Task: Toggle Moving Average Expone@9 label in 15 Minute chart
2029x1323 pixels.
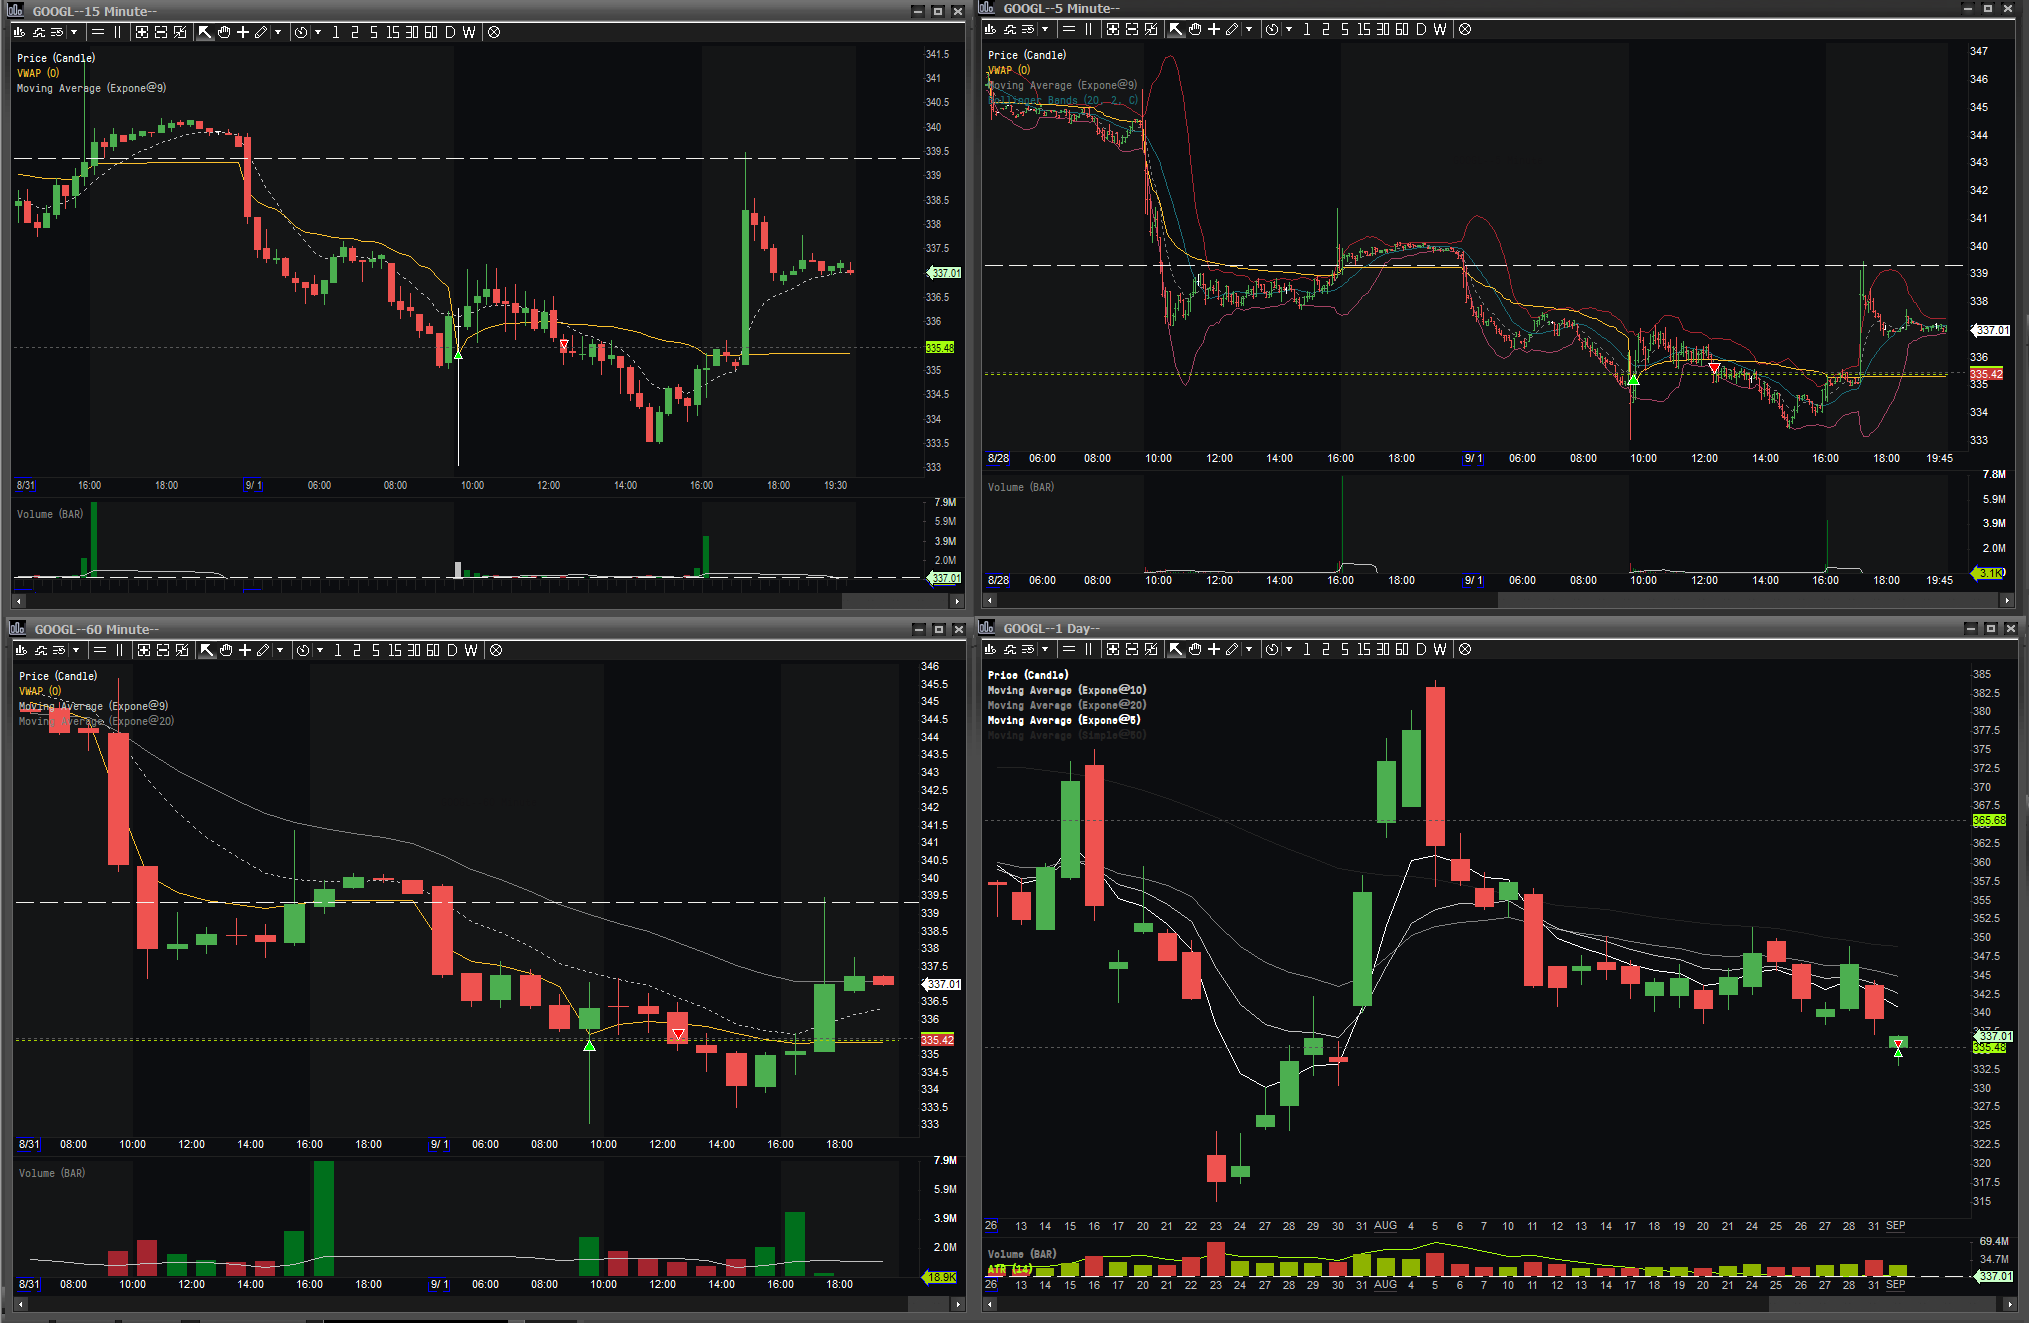Action: point(91,88)
